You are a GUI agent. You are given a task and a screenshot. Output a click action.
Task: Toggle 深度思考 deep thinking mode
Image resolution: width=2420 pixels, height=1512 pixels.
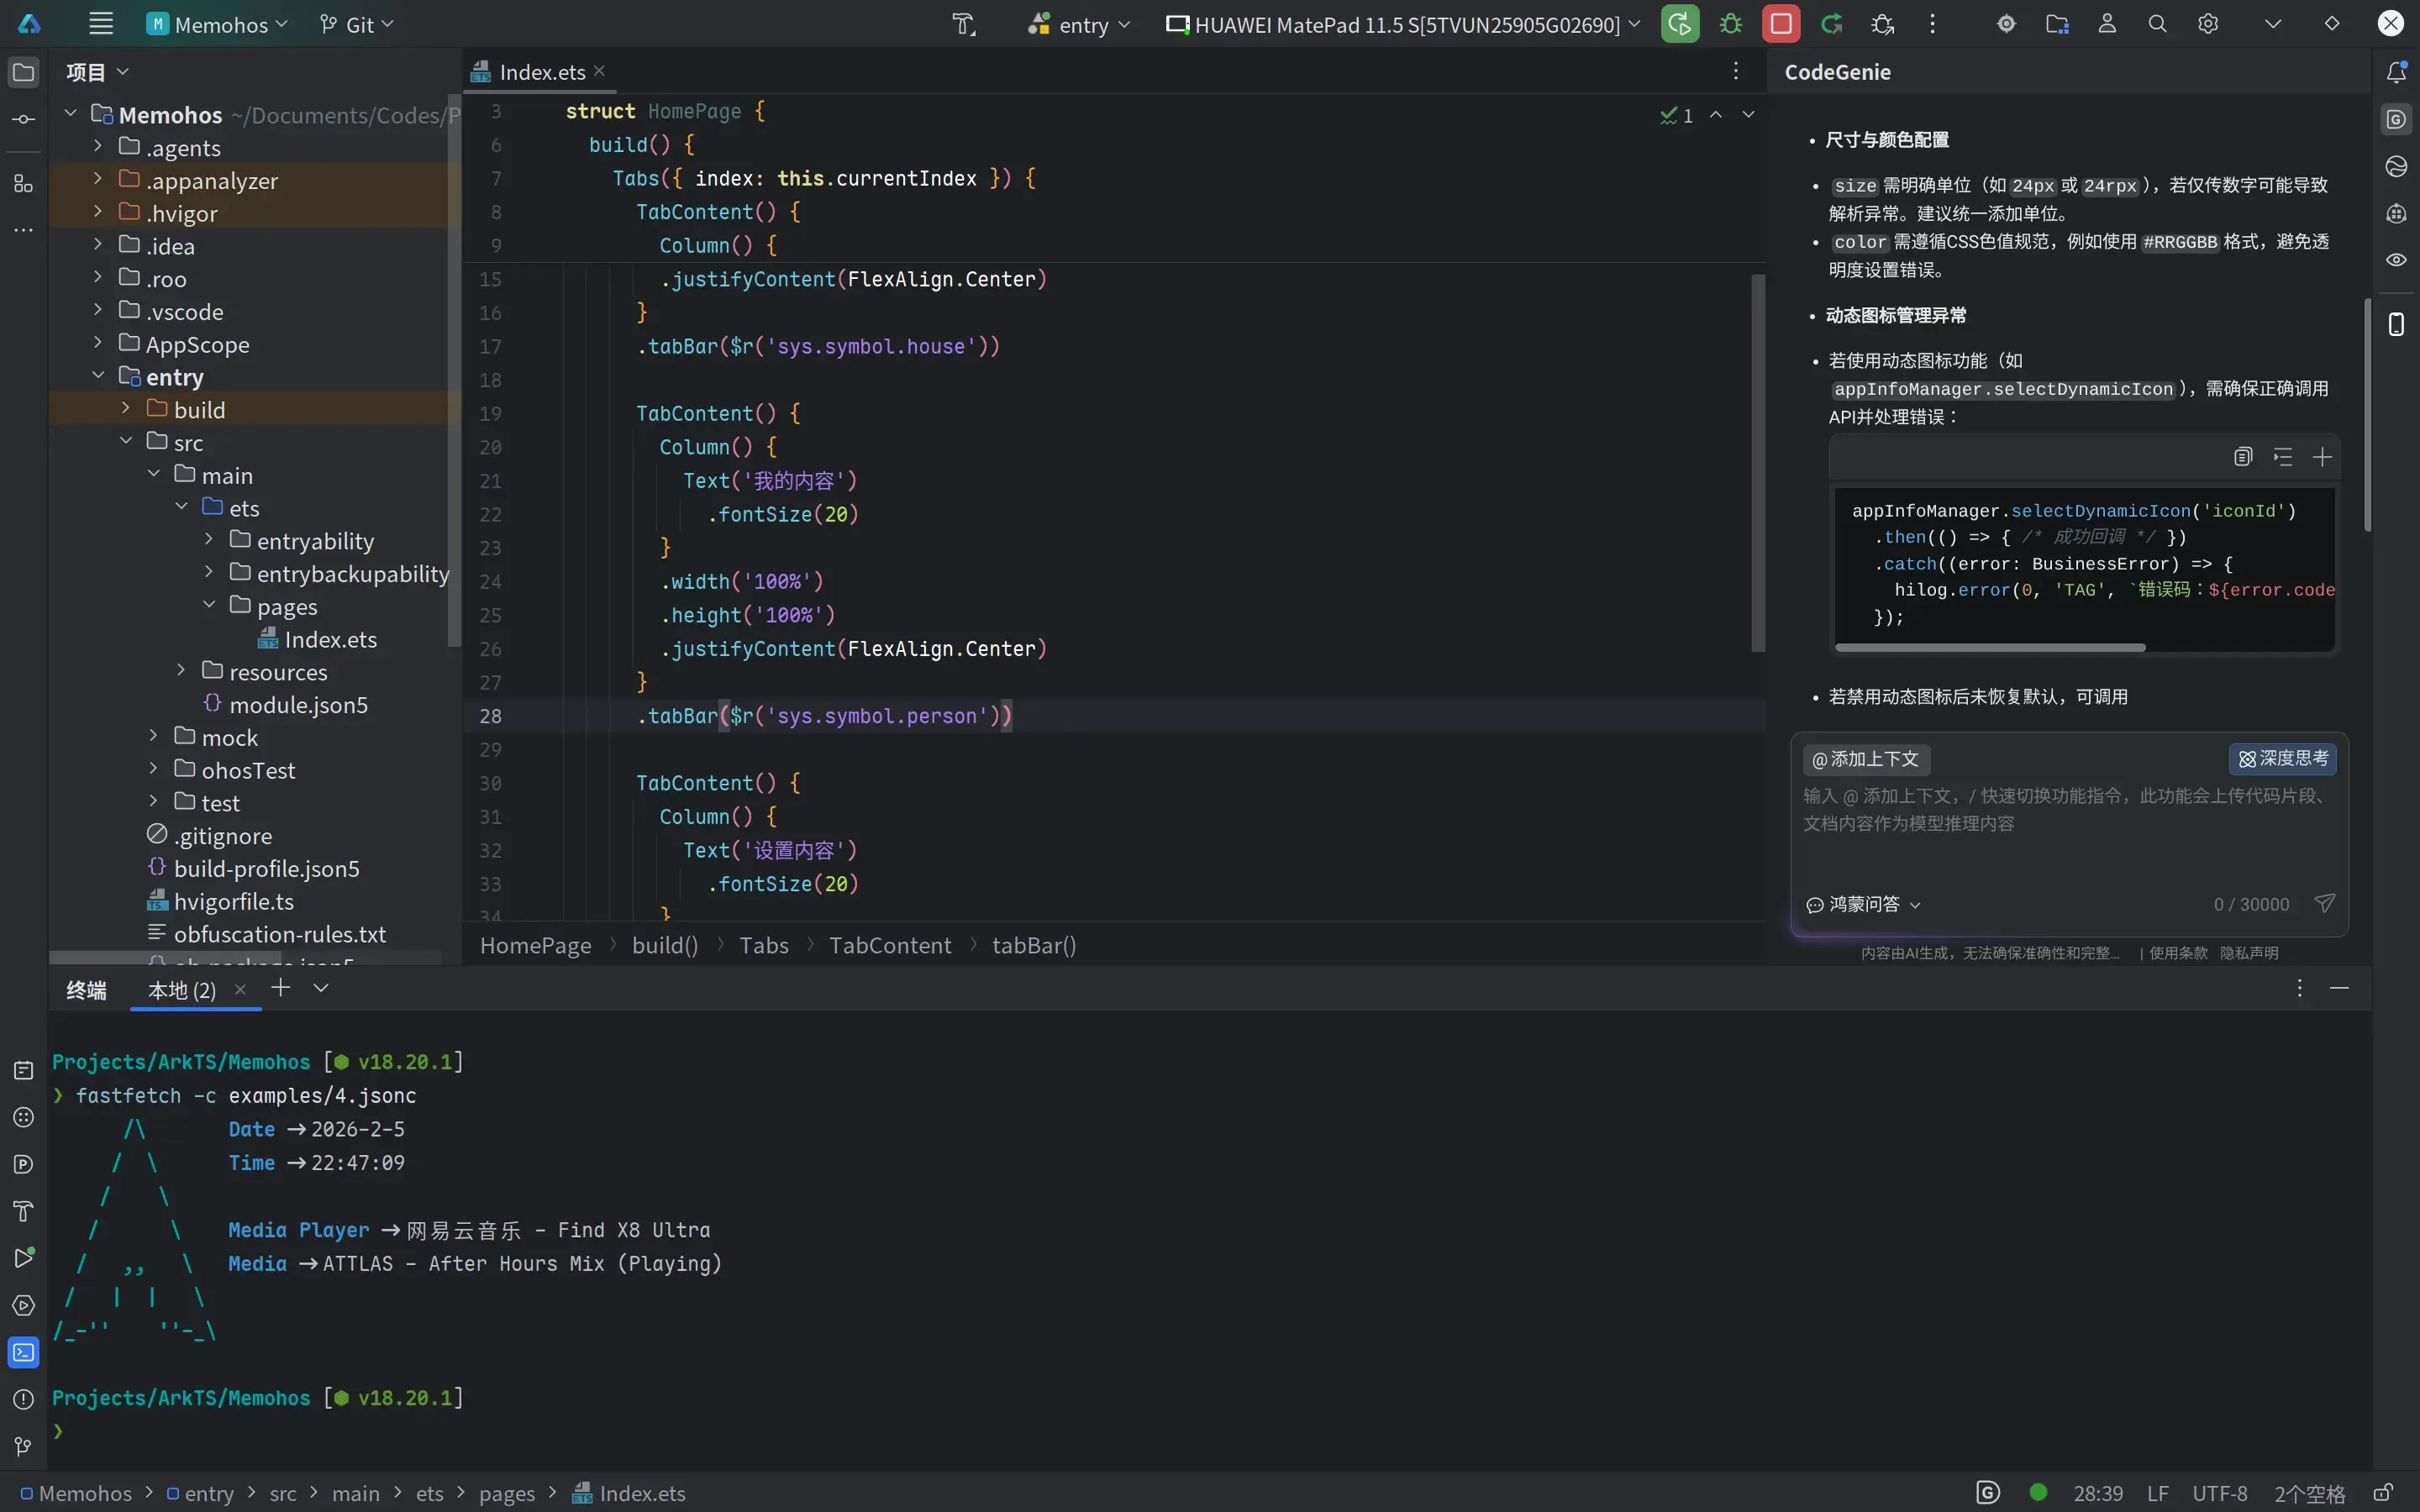pyautogui.click(x=2283, y=759)
